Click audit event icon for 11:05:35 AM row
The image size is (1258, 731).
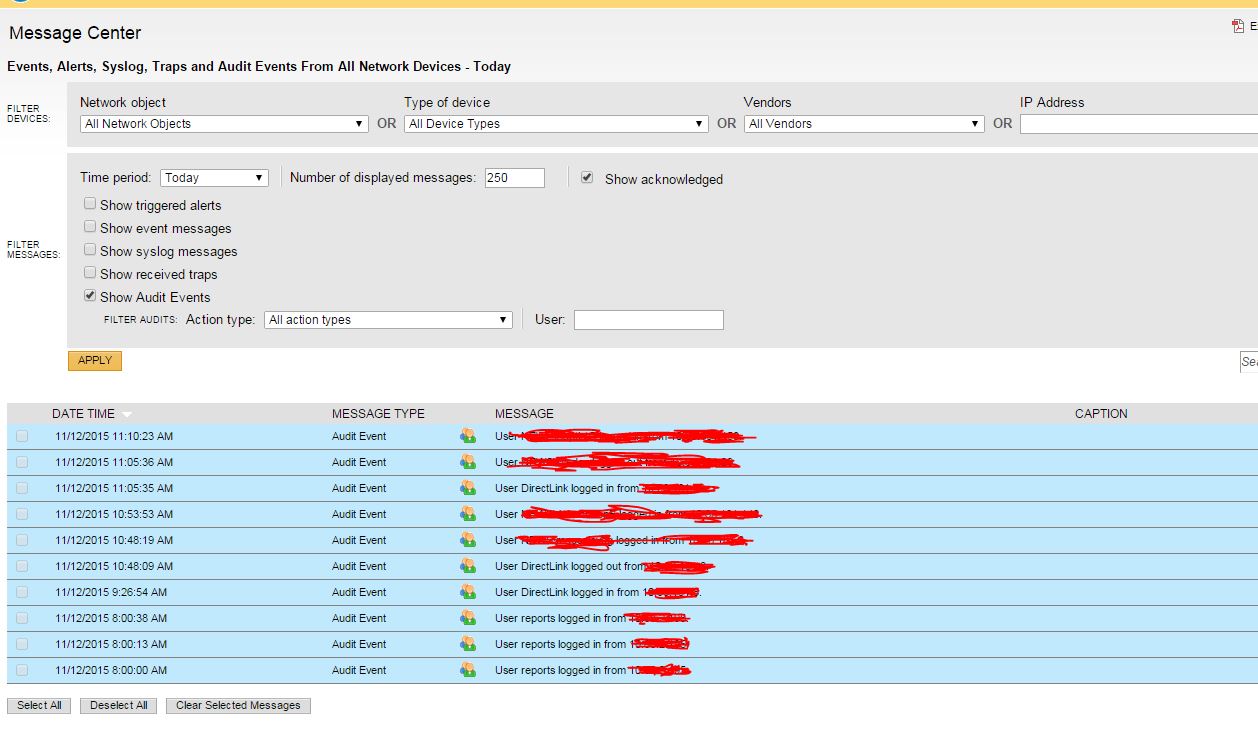tap(467, 488)
